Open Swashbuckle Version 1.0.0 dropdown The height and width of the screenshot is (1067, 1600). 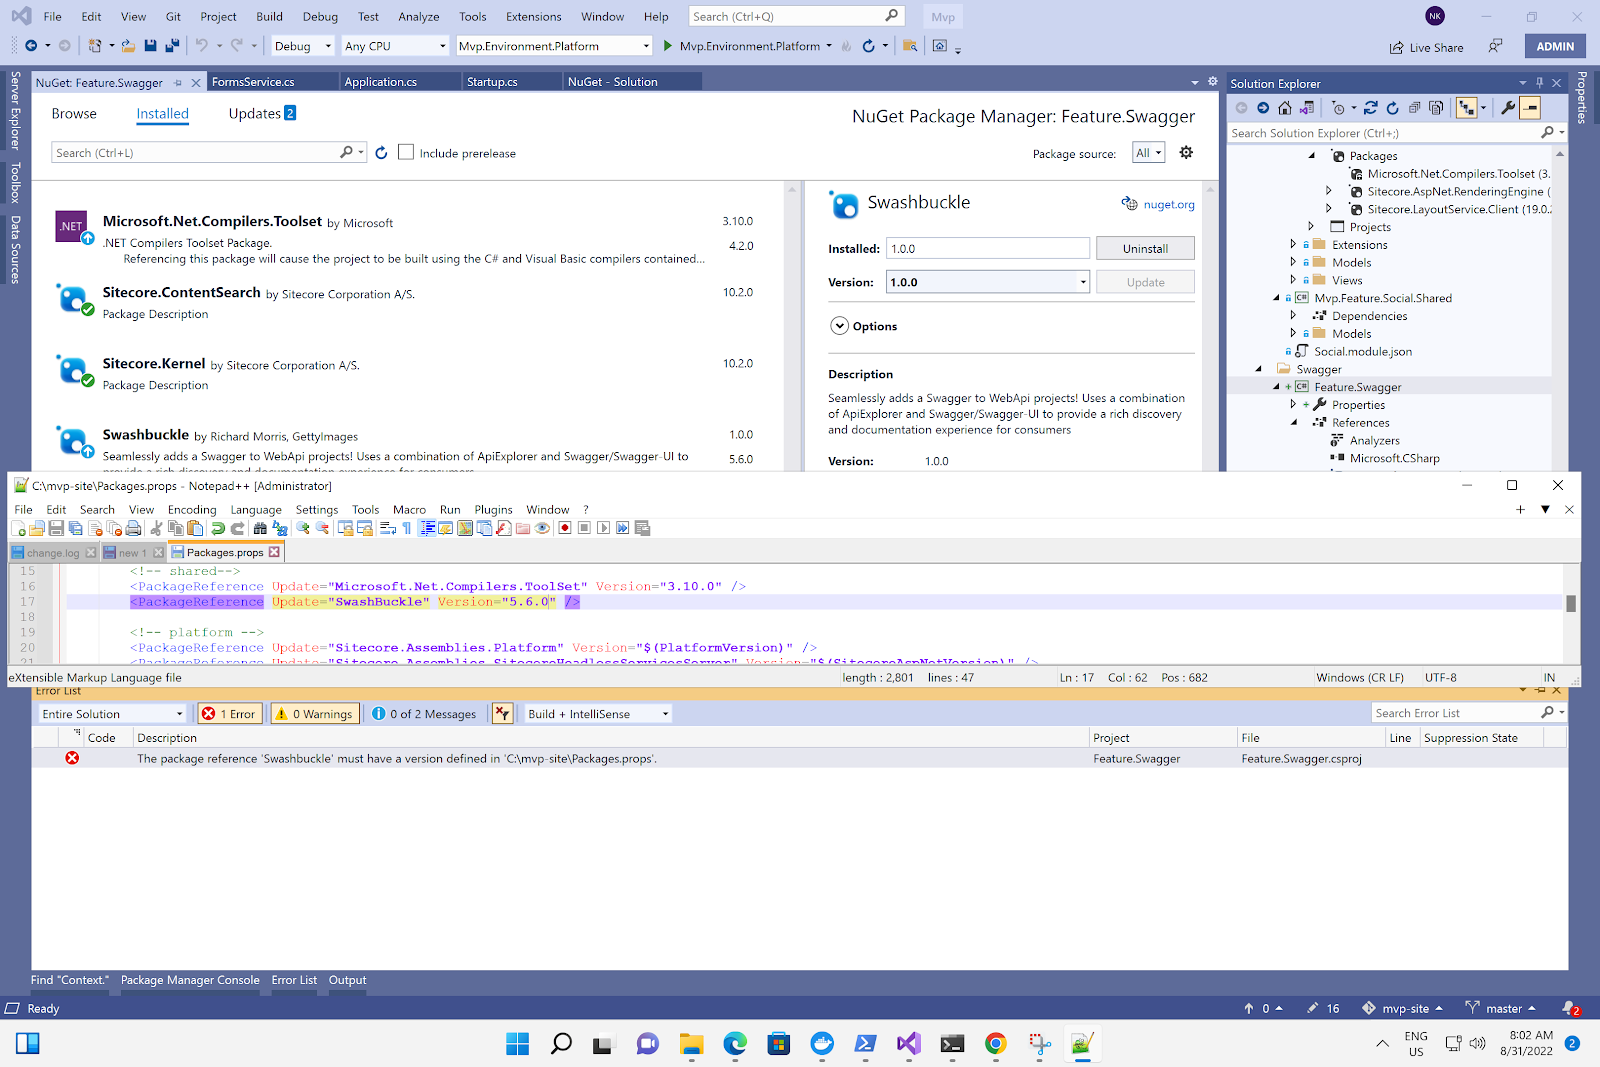pos(988,282)
